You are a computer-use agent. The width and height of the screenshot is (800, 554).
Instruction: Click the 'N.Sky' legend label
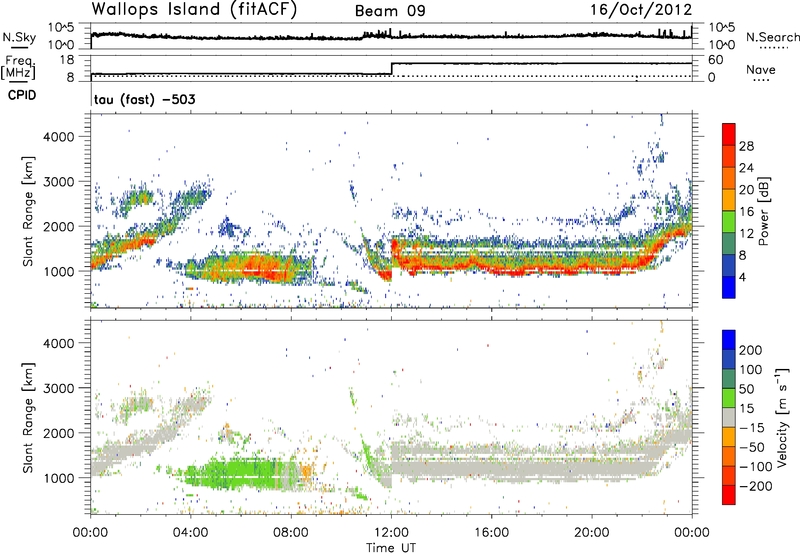[19, 37]
